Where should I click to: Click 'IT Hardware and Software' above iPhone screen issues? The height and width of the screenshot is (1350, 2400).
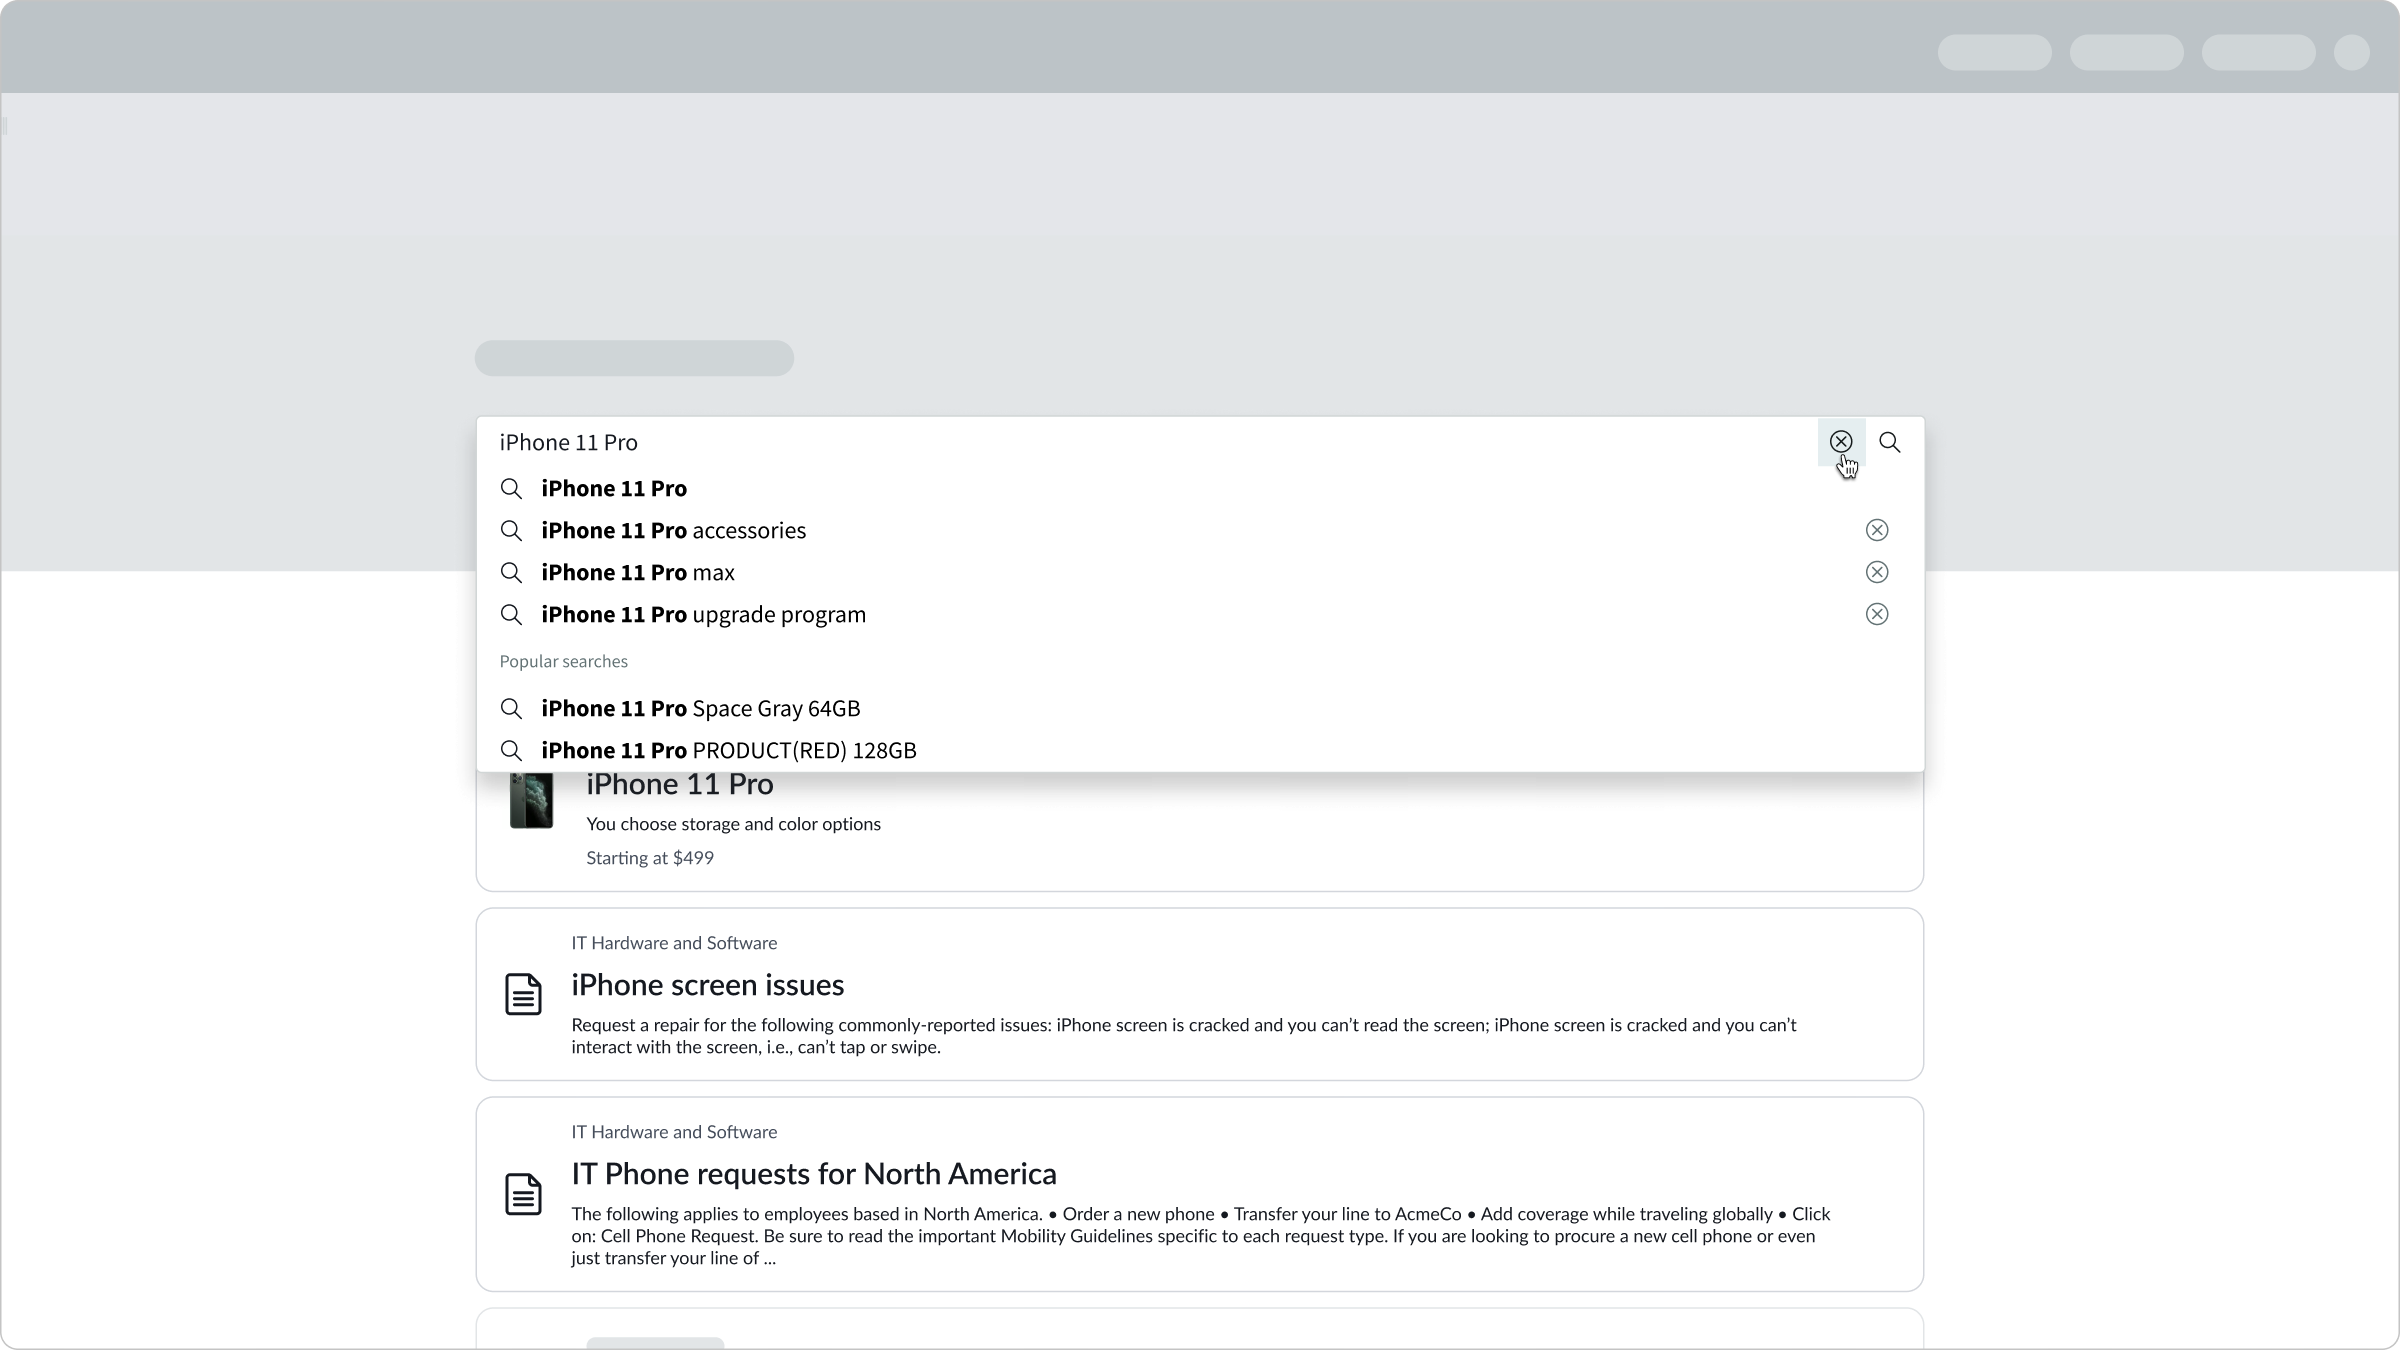point(674,943)
